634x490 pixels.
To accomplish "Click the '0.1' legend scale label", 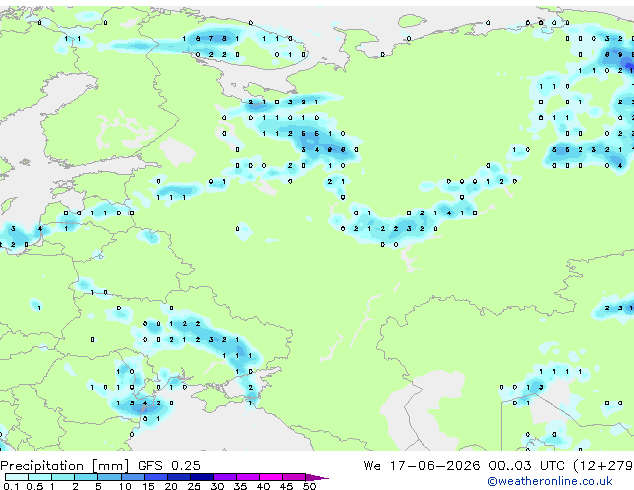I will 11,486.
